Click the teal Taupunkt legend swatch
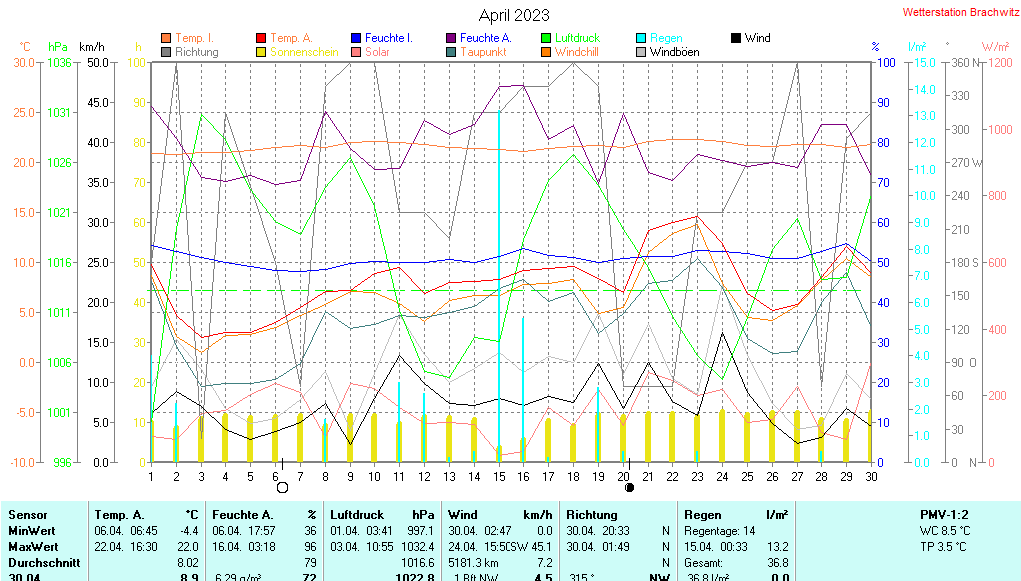 click(451, 52)
